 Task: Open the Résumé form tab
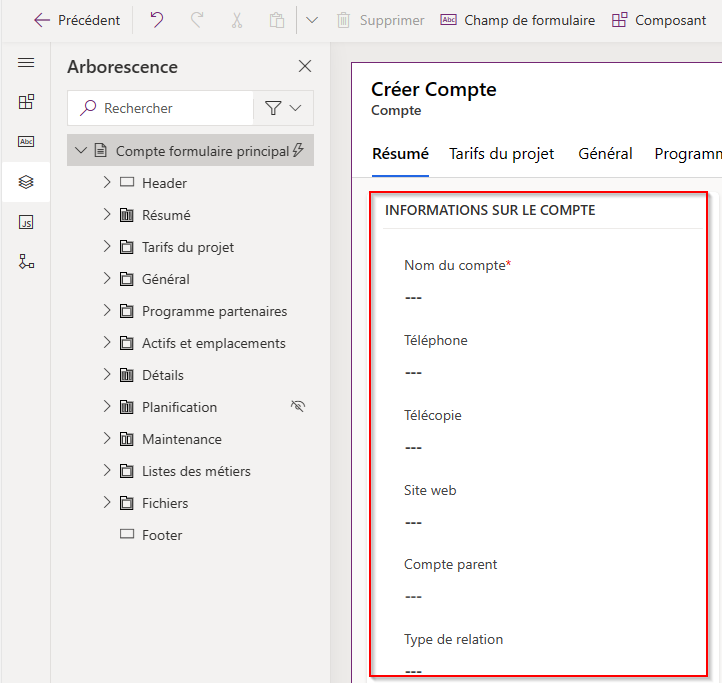[x=400, y=154]
